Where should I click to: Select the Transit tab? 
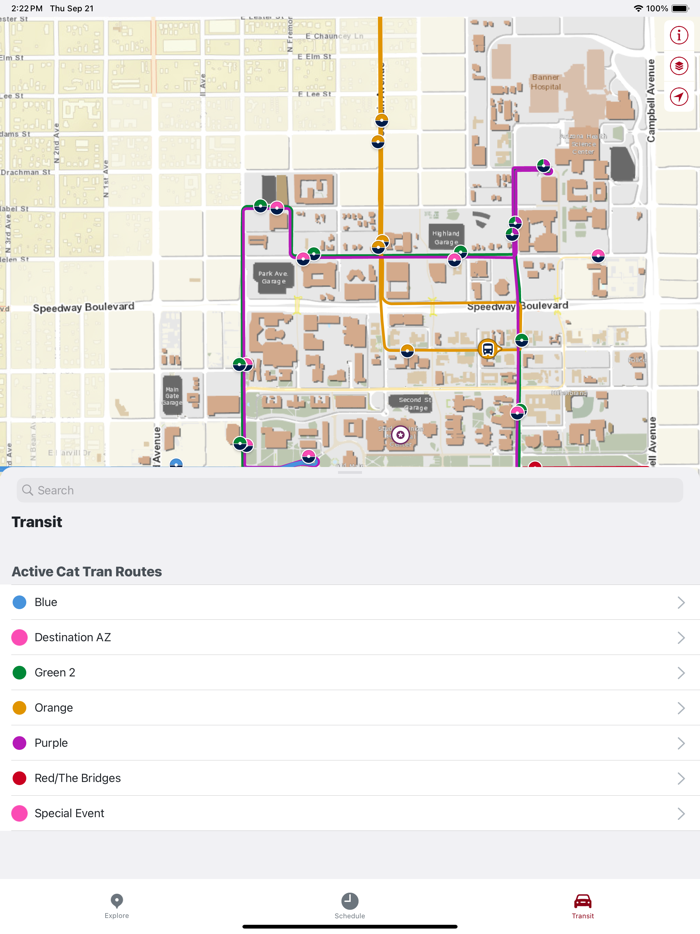583,906
